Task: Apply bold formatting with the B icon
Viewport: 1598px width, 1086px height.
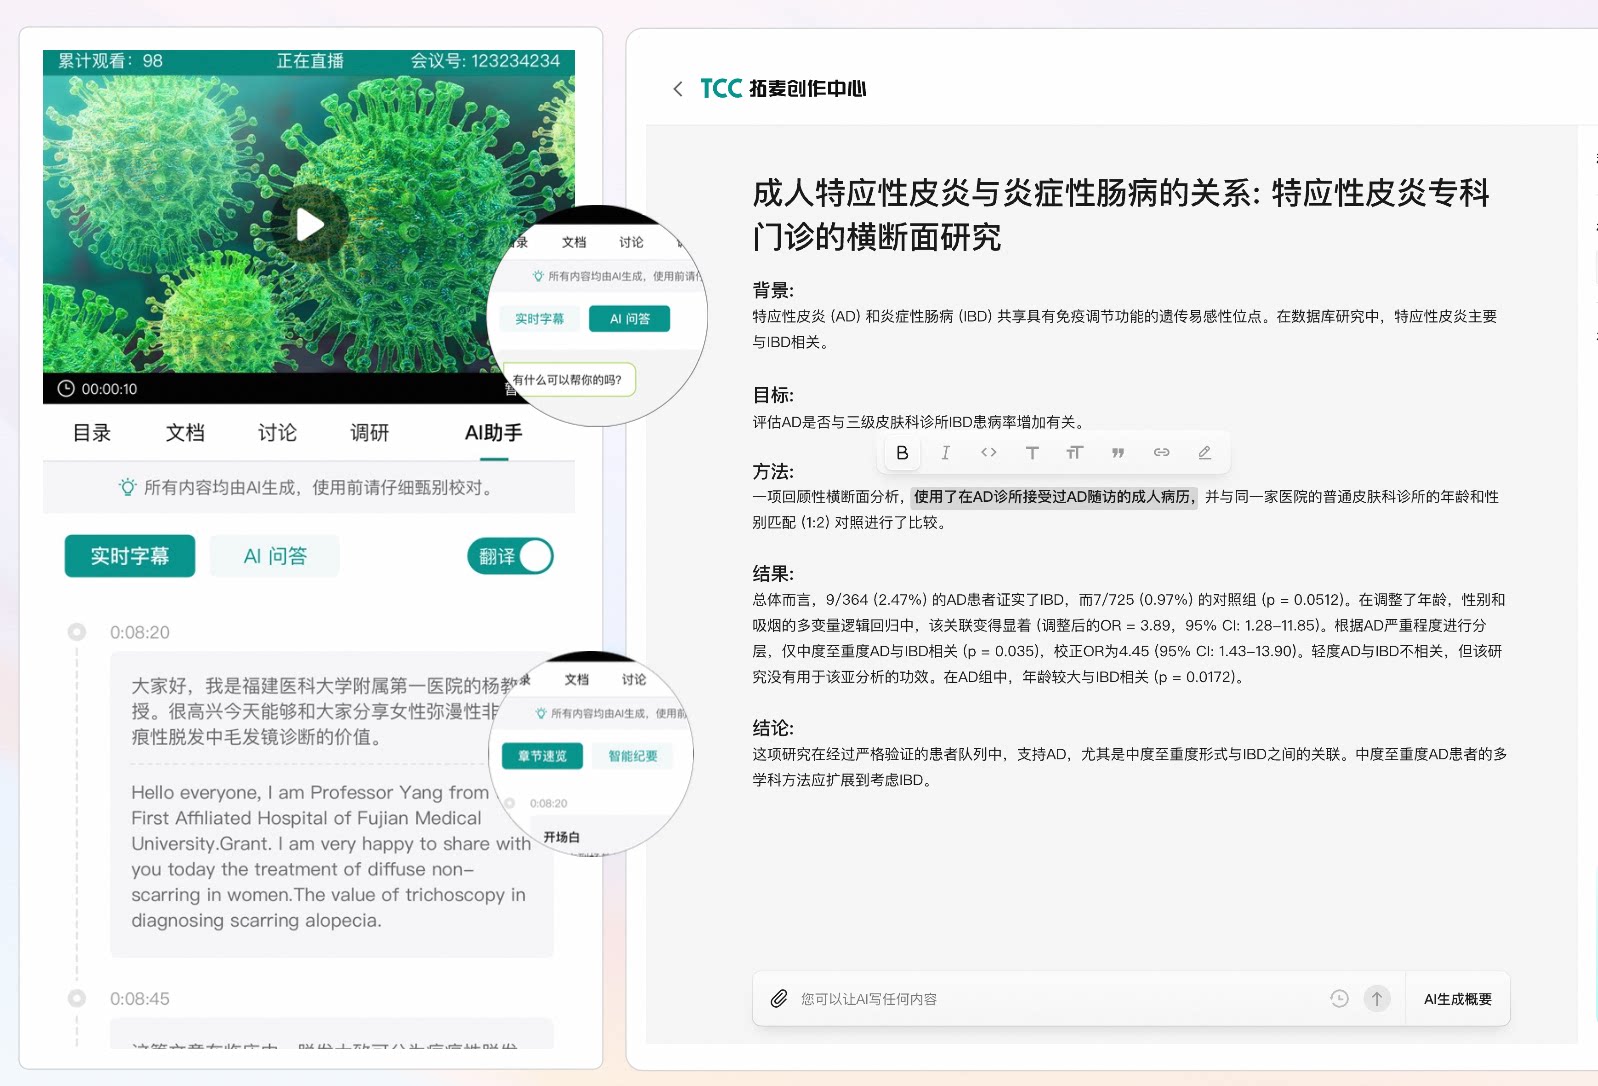Action: click(902, 453)
